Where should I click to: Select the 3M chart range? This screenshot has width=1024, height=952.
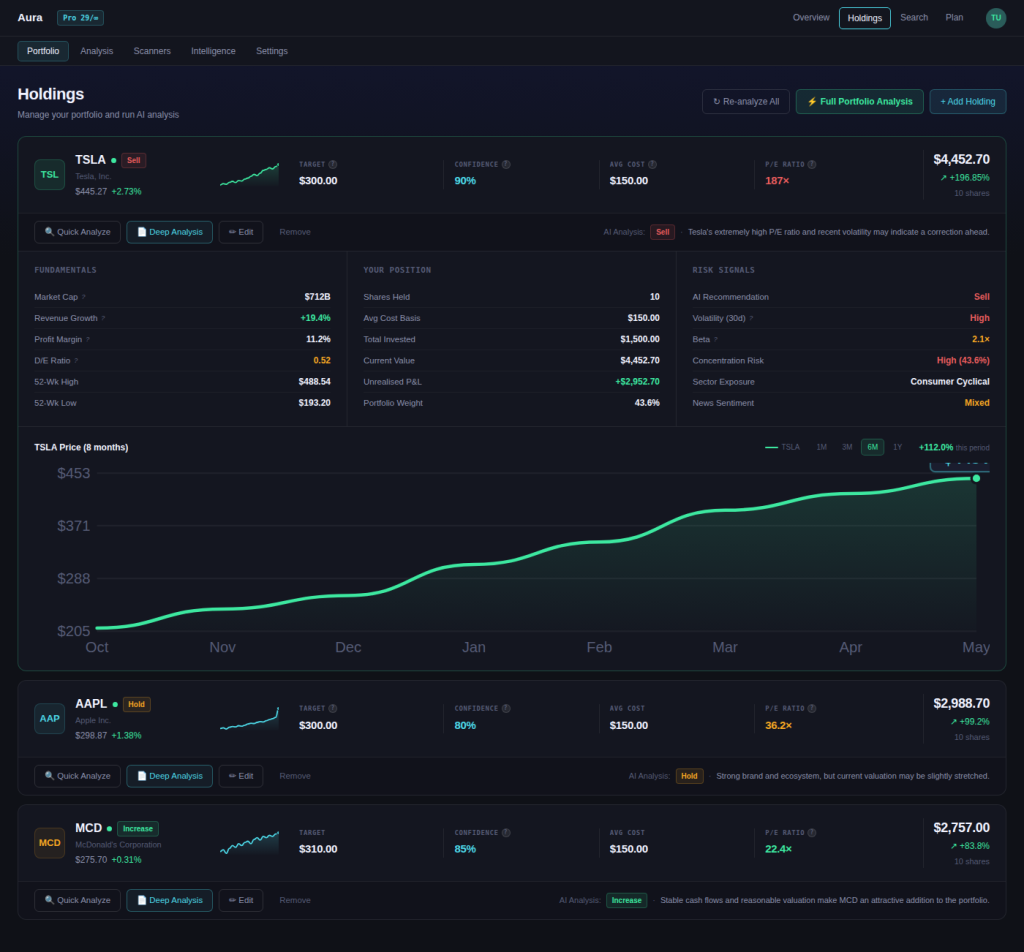[x=847, y=447]
